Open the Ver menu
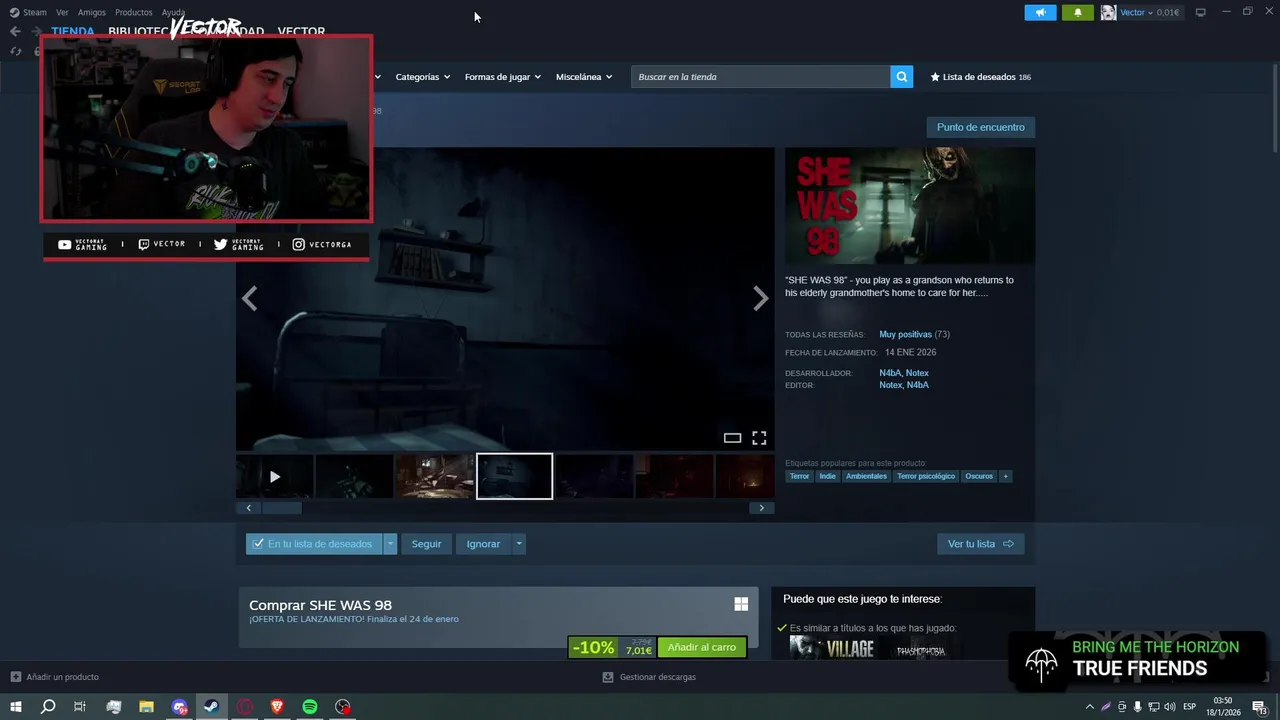This screenshot has width=1280, height=720. coord(62,13)
